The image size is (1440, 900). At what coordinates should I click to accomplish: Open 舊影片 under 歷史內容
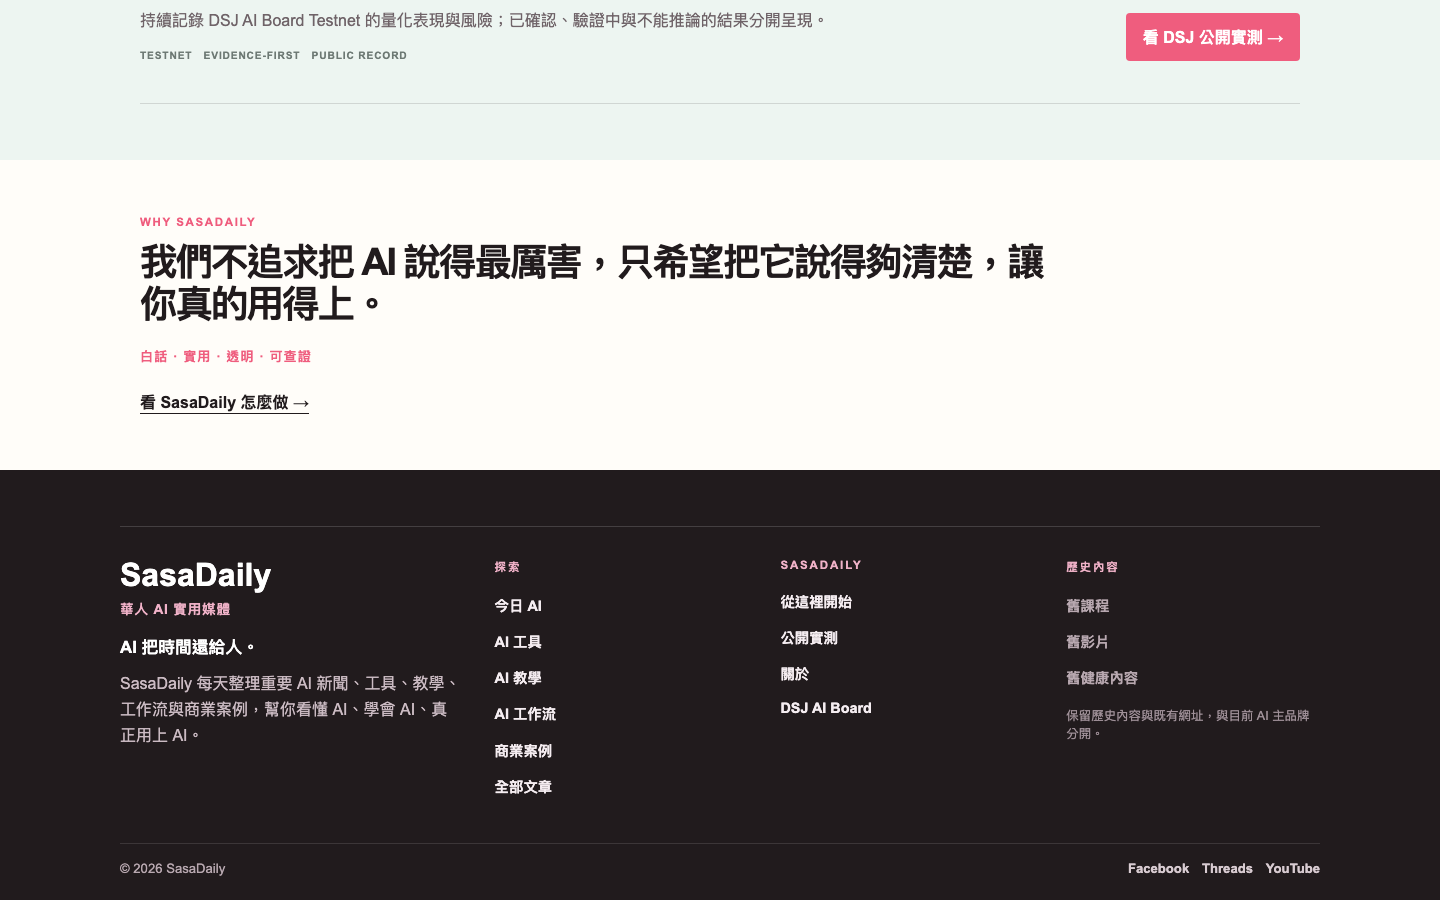(x=1087, y=642)
